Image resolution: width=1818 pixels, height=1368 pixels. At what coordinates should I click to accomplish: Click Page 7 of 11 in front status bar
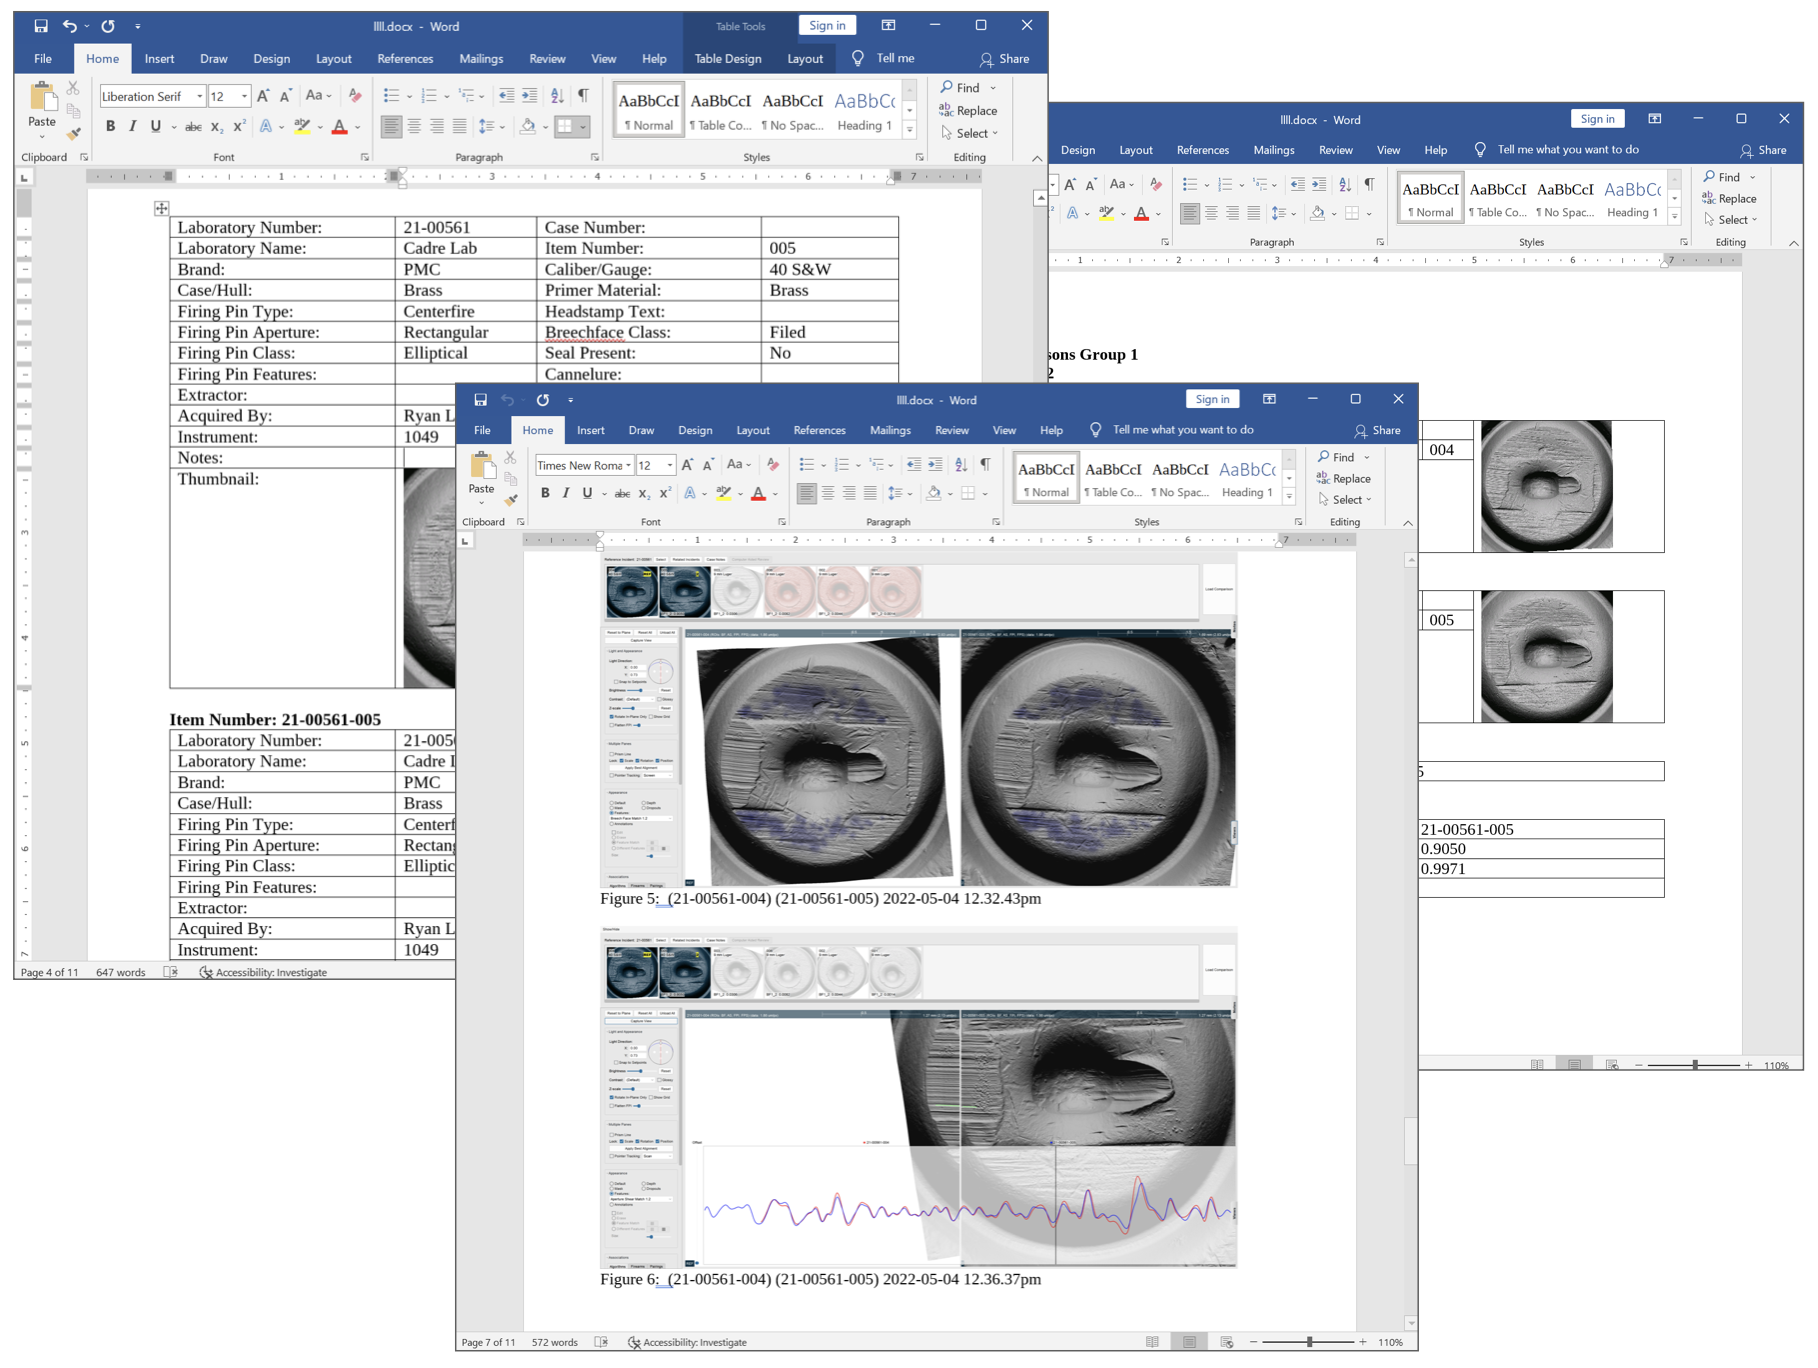point(489,1342)
